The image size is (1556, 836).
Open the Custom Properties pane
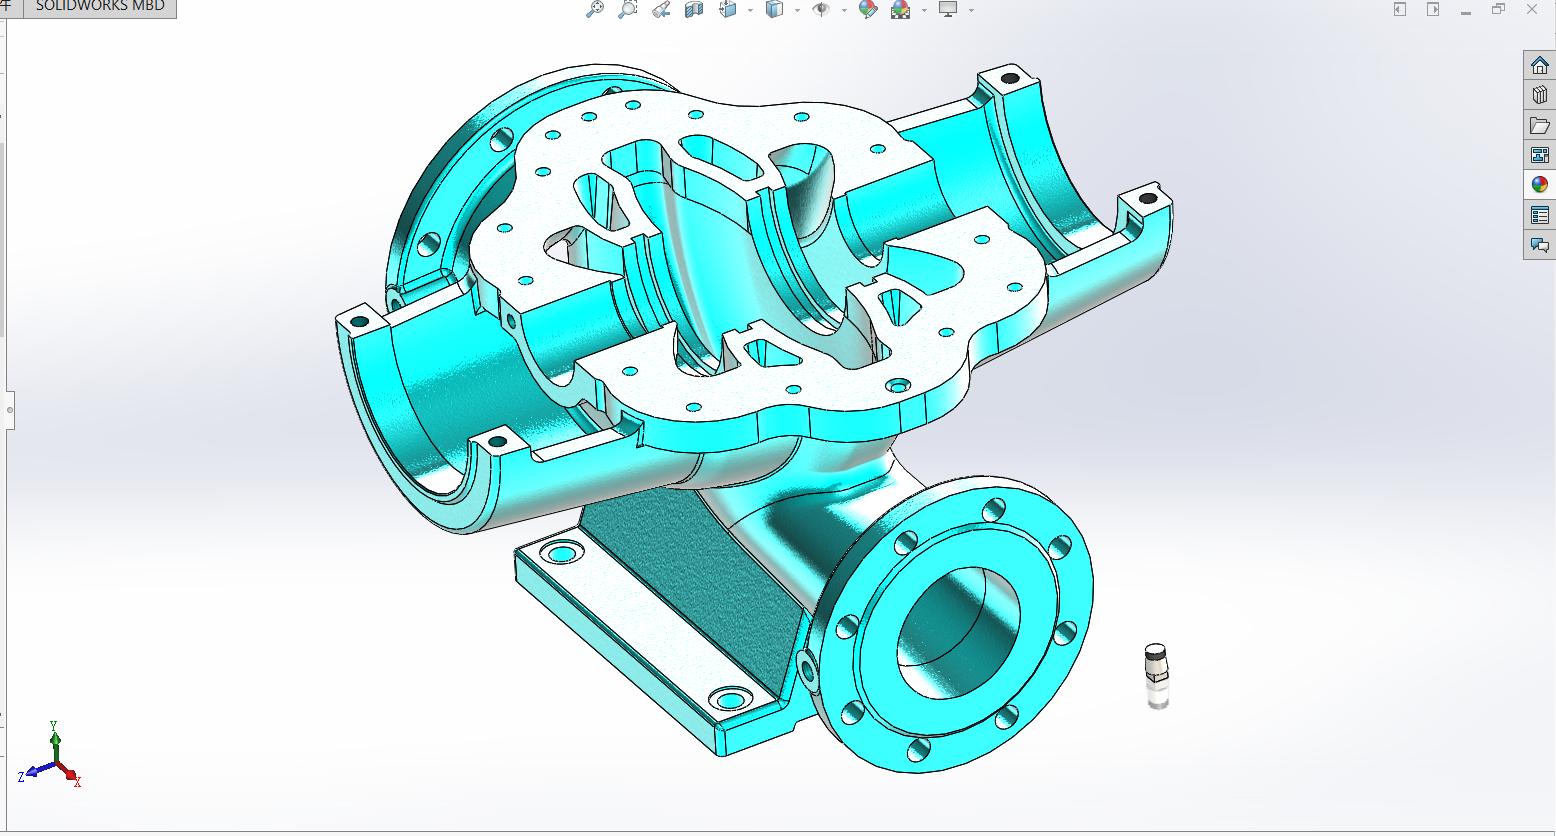click(x=1540, y=215)
